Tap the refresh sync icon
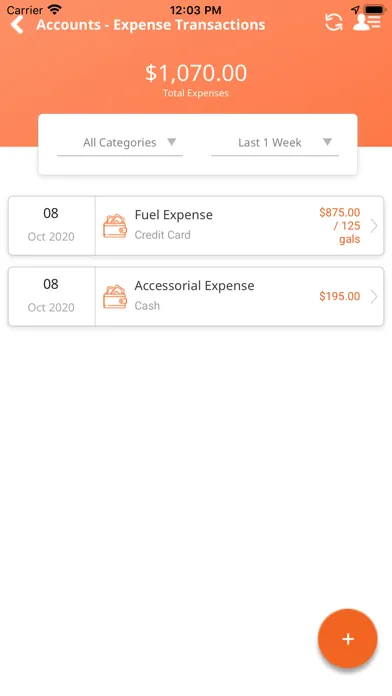The width and height of the screenshot is (392, 696). 333,22
